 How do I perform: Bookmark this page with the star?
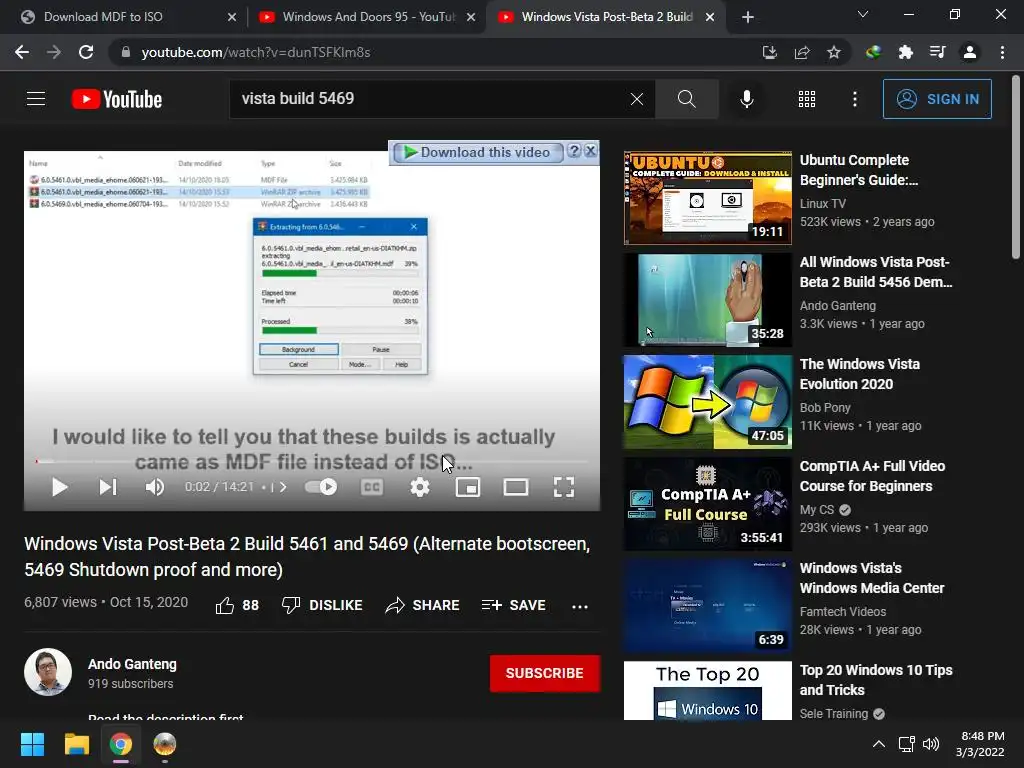point(834,52)
